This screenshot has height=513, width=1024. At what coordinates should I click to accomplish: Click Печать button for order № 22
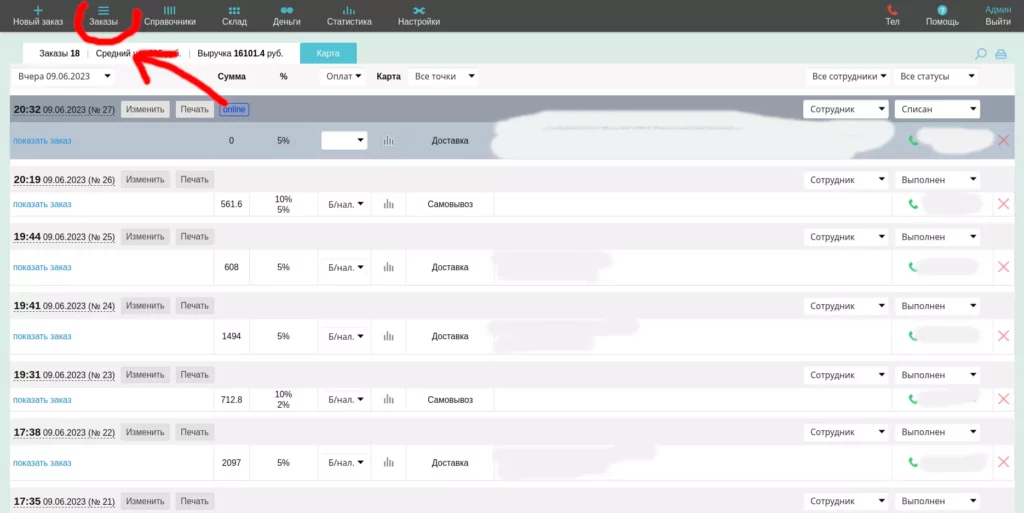point(195,432)
